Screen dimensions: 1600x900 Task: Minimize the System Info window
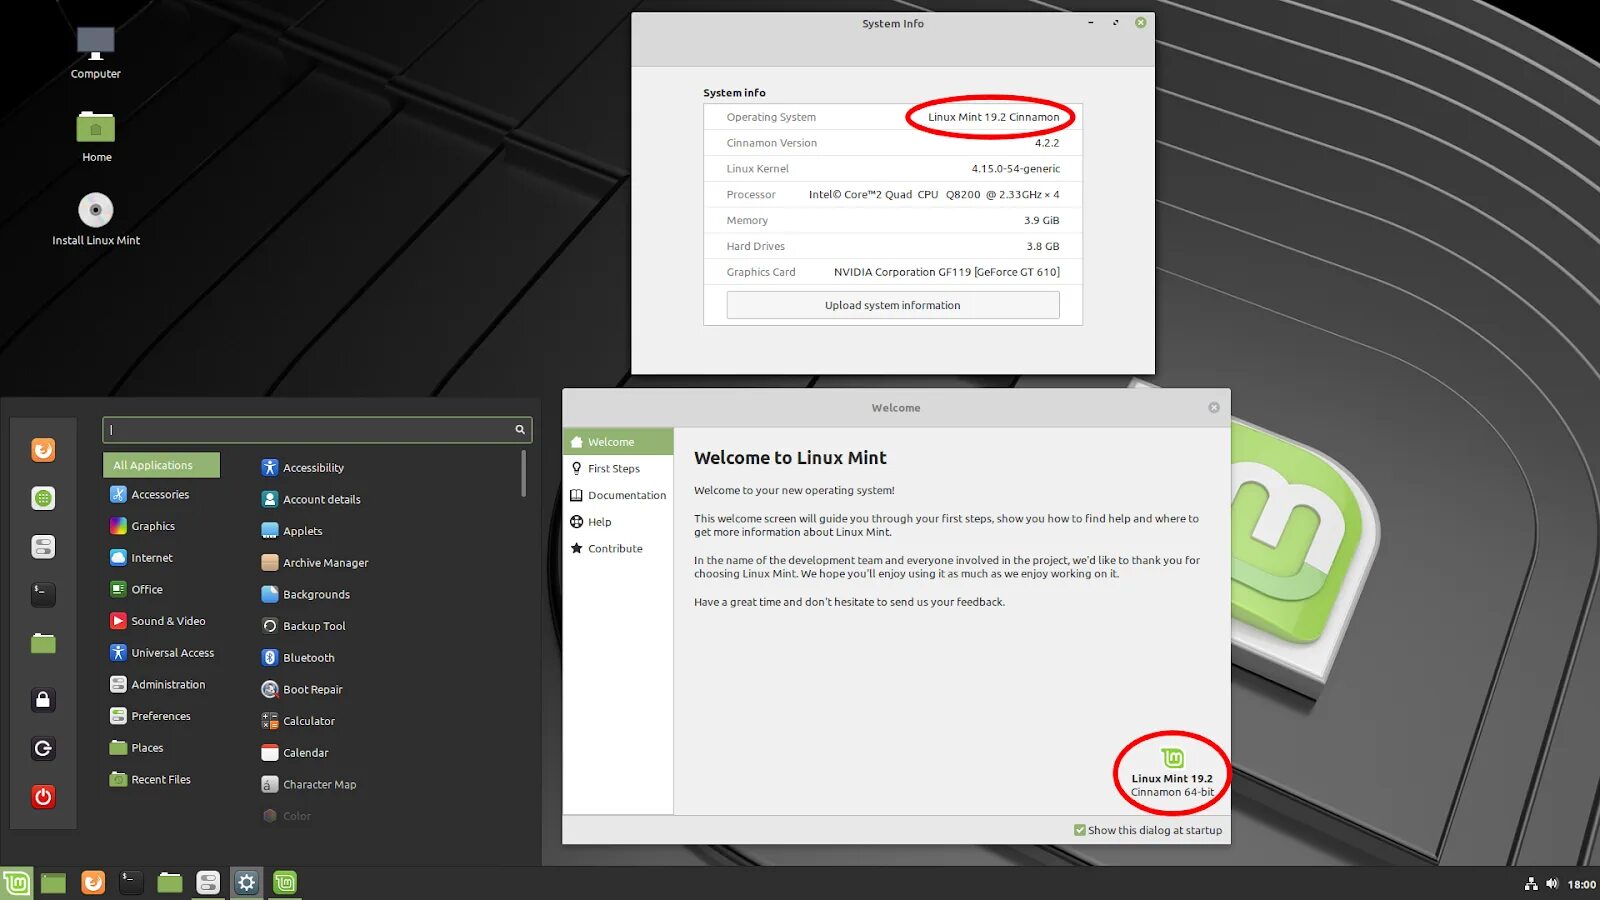[x=1090, y=23]
